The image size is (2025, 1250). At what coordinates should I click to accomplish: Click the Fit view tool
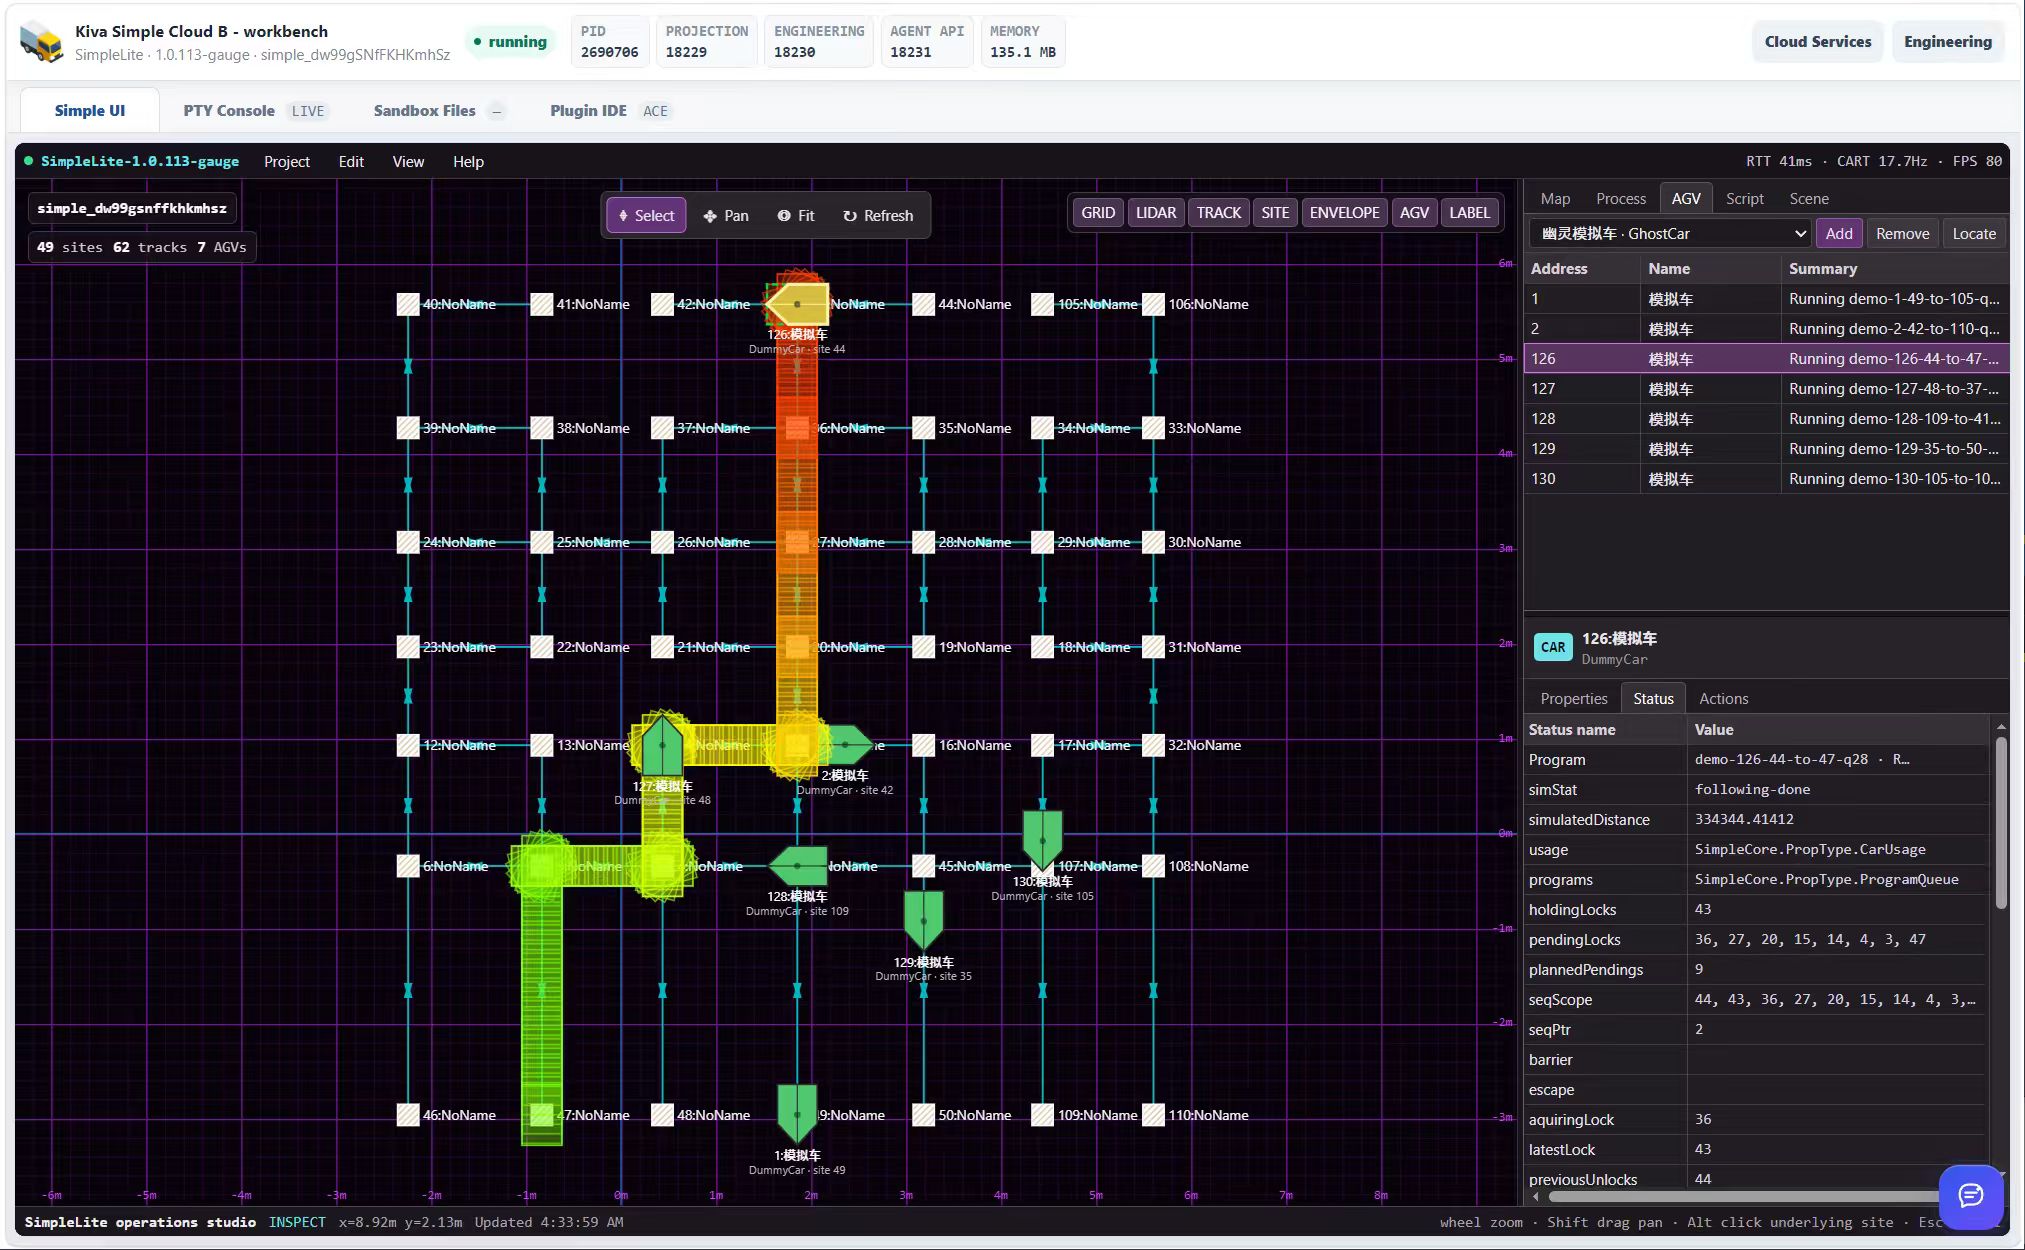(796, 216)
